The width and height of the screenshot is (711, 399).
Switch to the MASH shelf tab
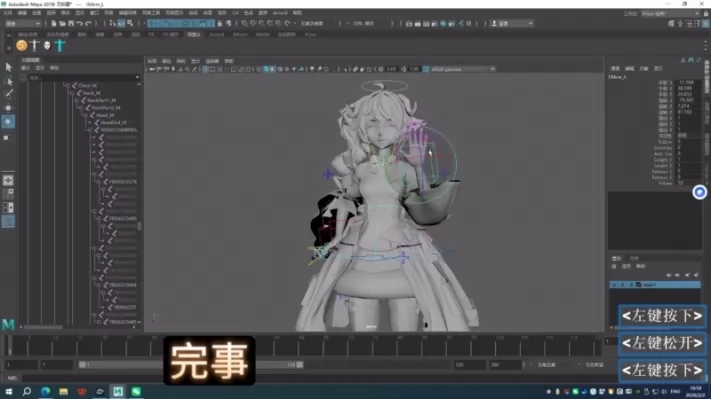coord(263,34)
